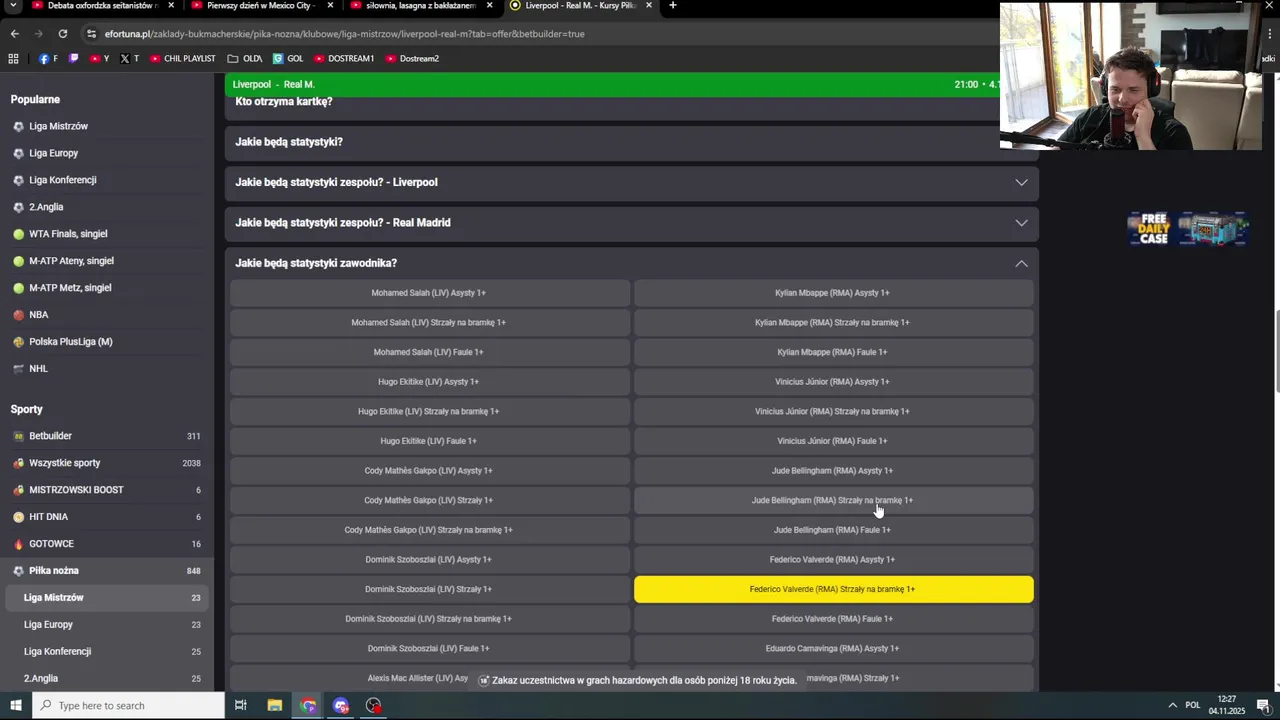This screenshot has height=720, width=1280.
Task: Open Task View on the taskbar
Action: 240,706
